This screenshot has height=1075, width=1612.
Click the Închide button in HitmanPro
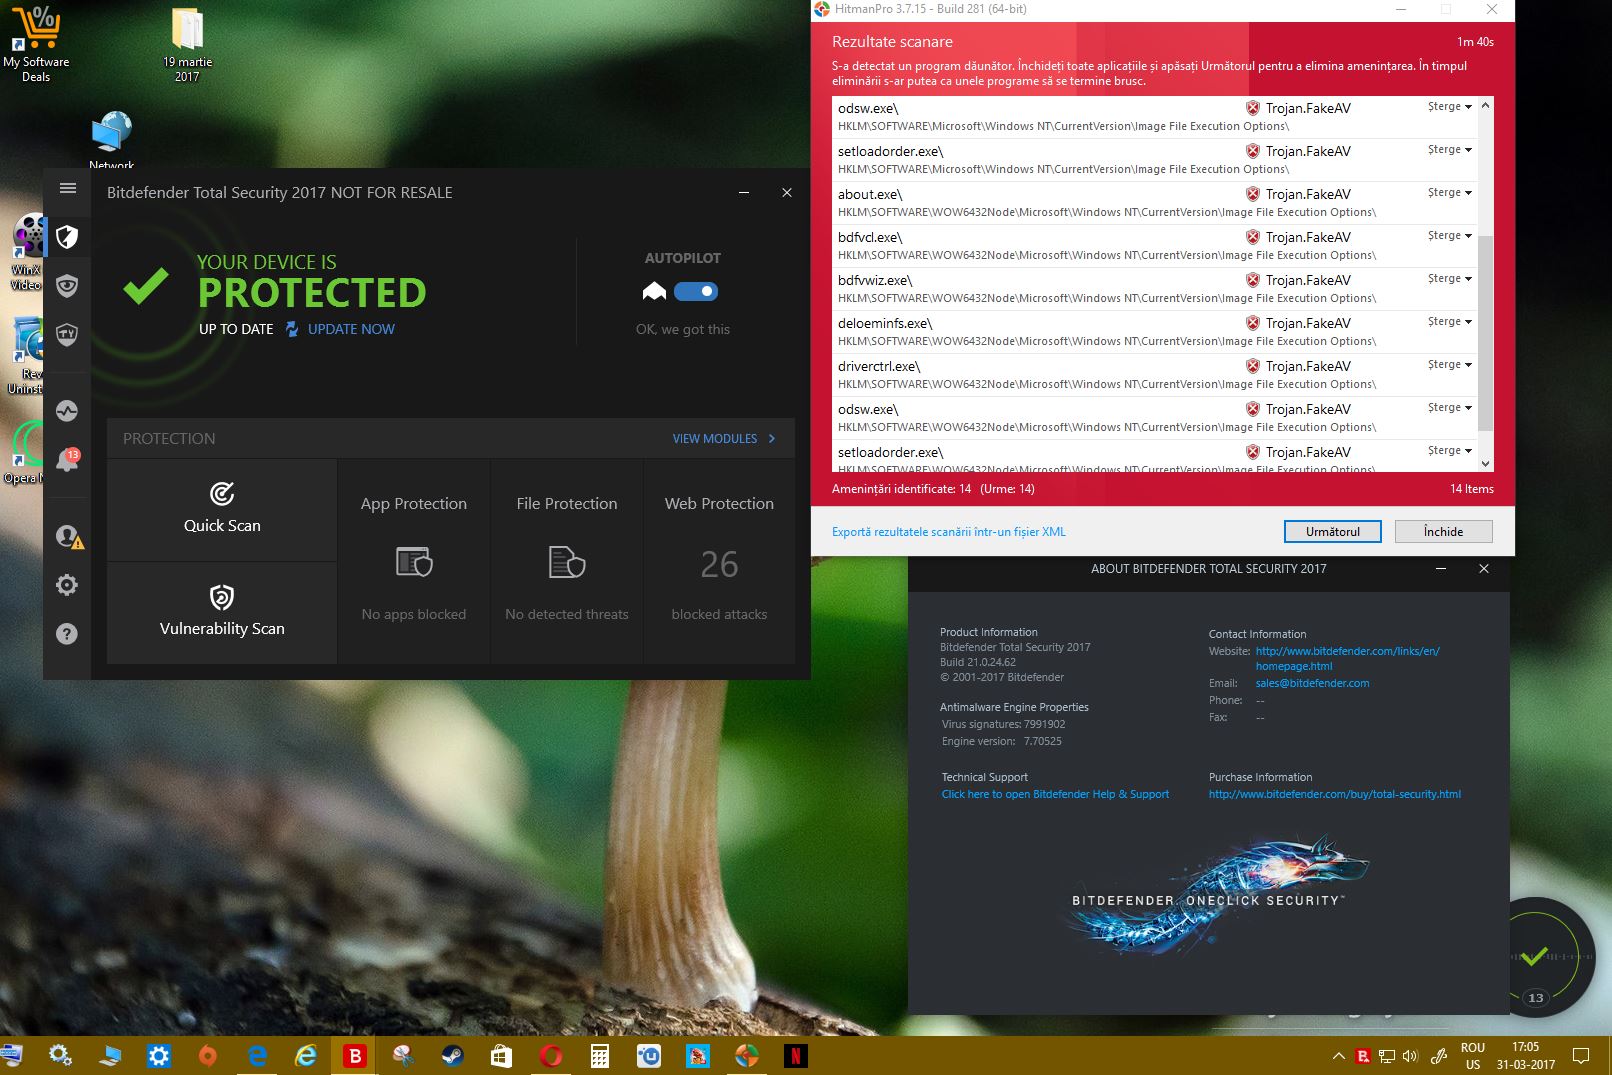coord(1443,532)
